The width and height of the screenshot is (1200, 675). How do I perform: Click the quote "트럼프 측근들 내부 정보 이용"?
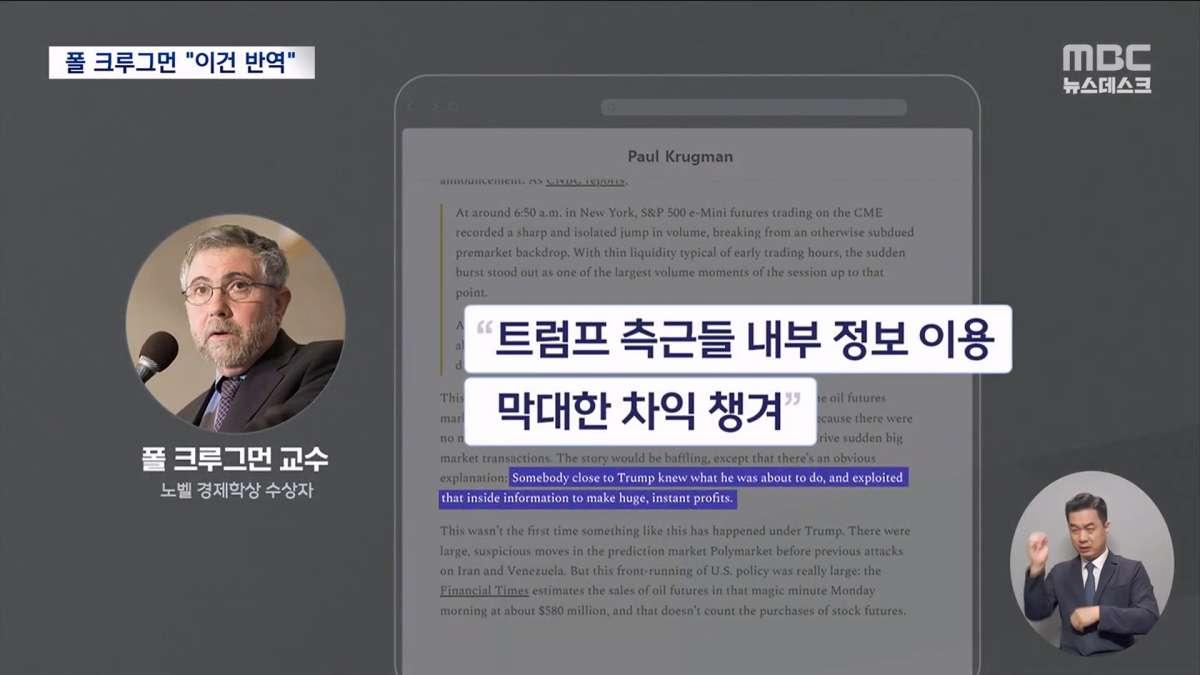click(x=739, y=340)
